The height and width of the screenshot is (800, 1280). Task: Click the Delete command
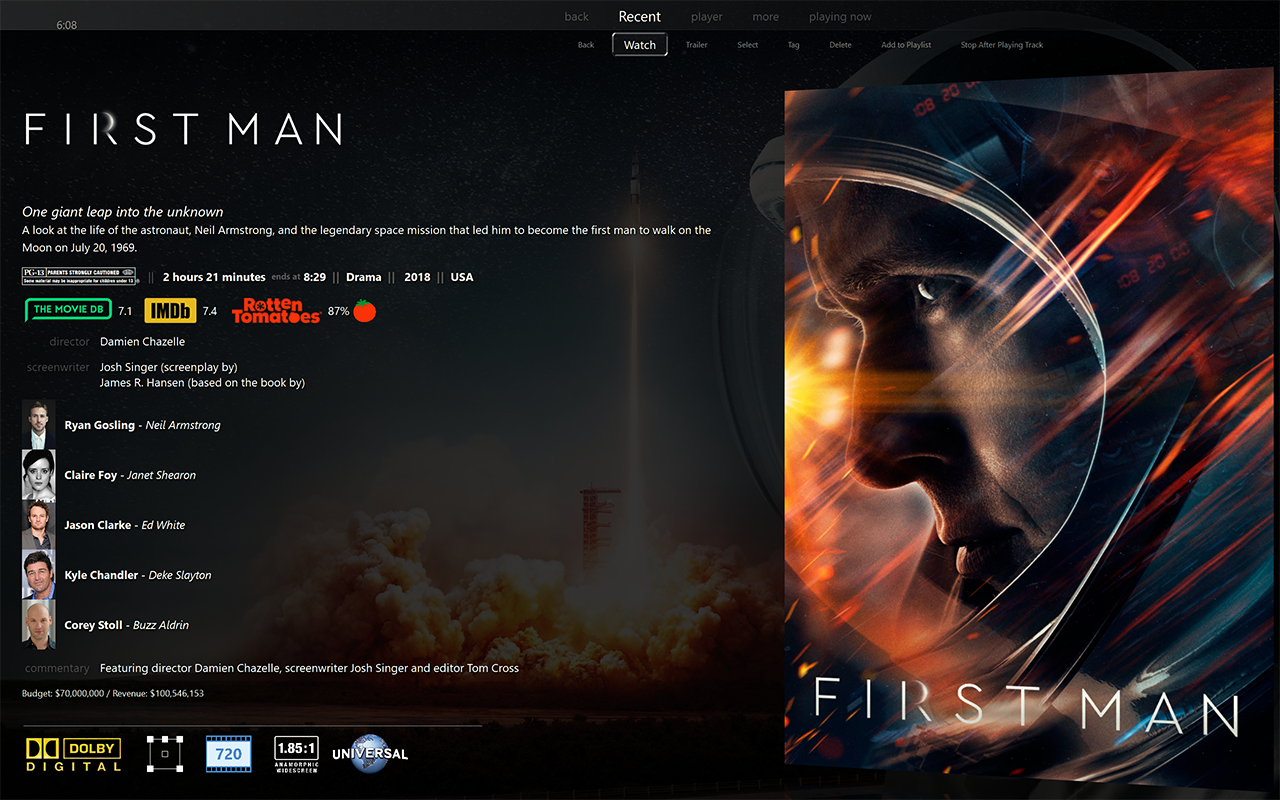[x=841, y=45]
